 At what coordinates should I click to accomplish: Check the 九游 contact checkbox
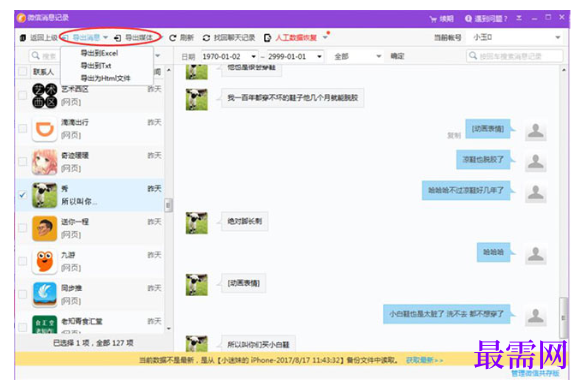point(23,261)
